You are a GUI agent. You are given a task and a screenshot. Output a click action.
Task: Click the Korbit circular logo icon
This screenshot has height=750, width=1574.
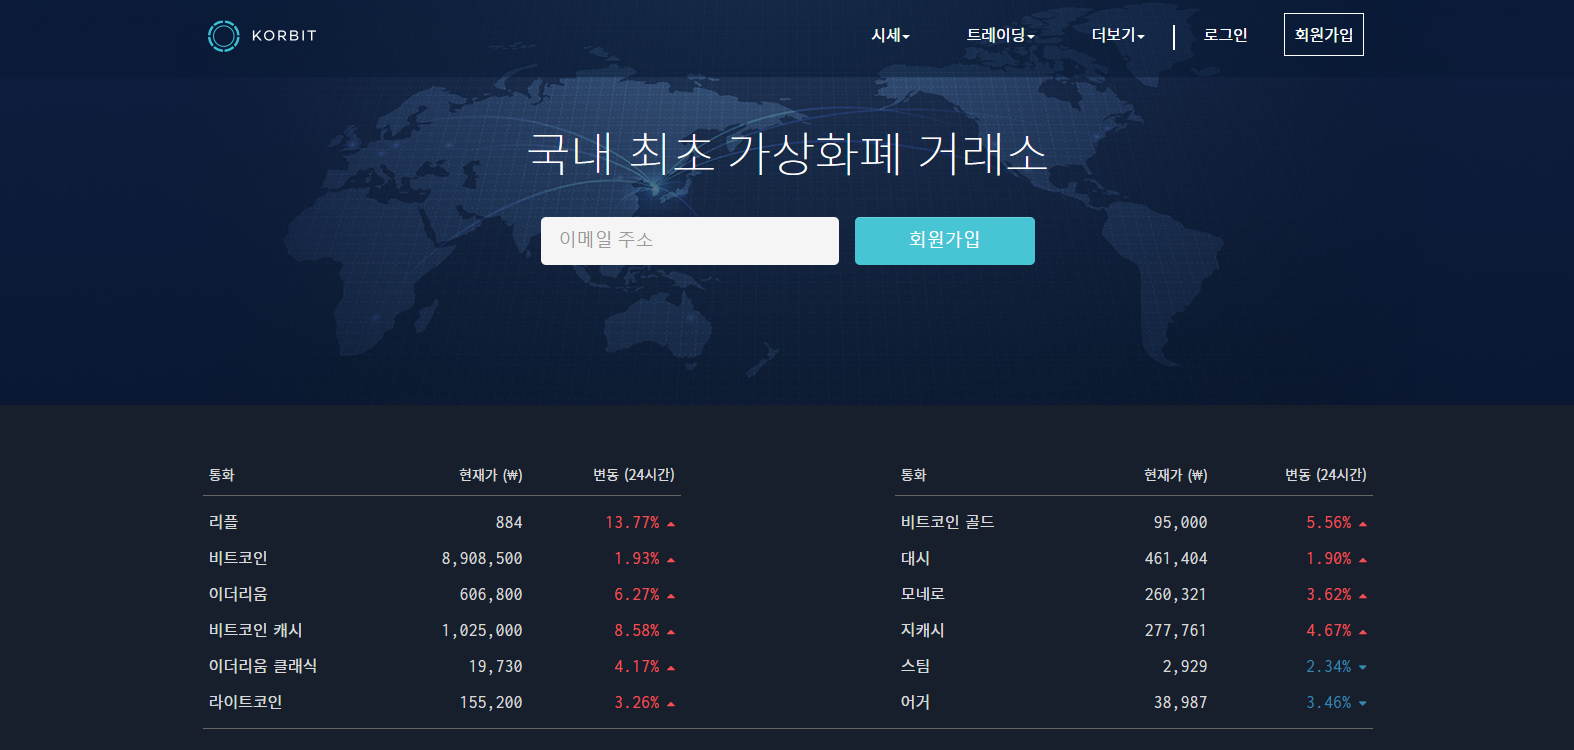(x=224, y=36)
